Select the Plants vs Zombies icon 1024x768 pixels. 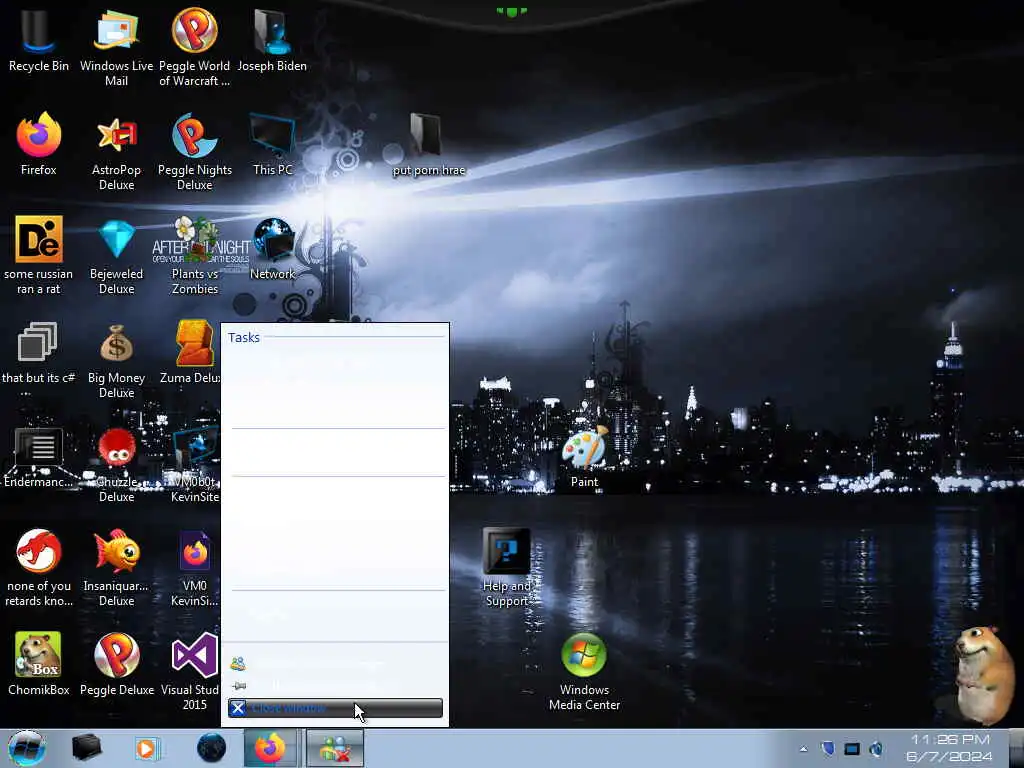(195, 255)
